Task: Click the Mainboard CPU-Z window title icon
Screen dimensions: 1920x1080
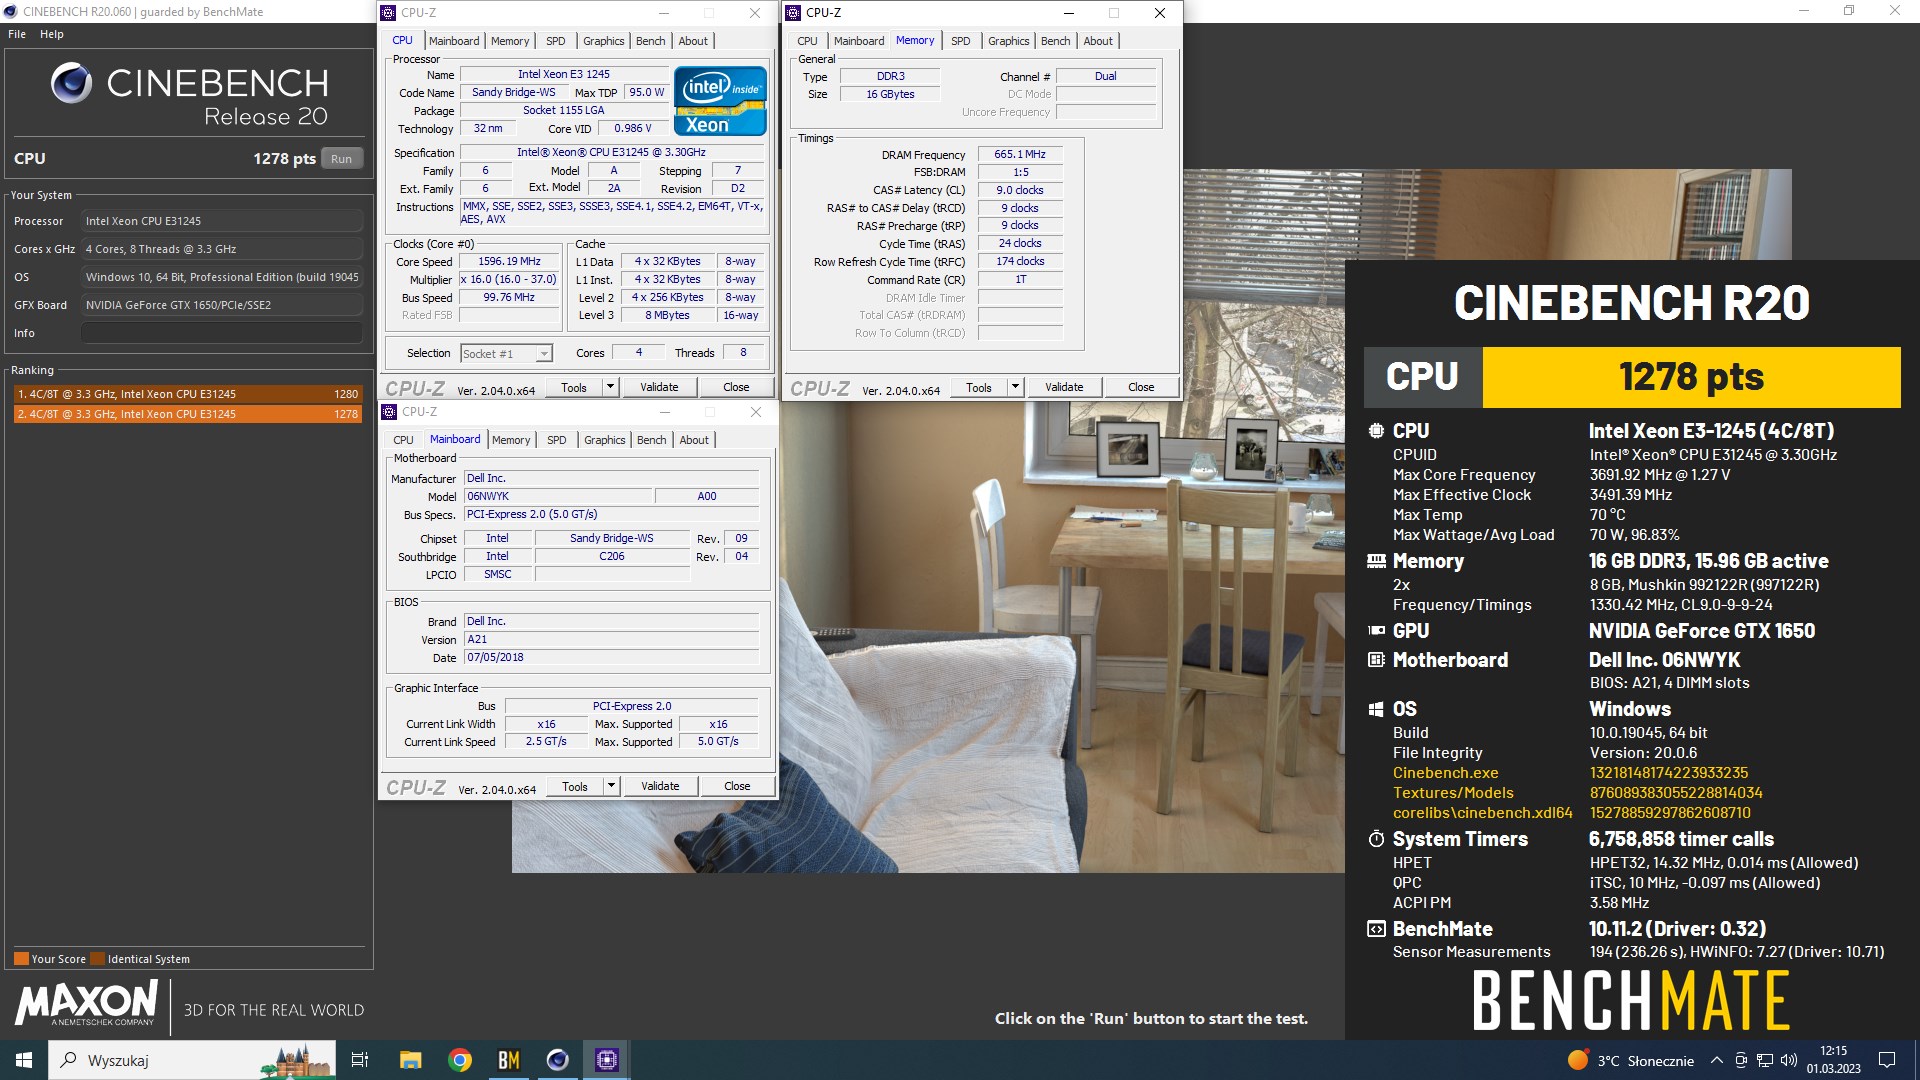Action: (390, 412)
